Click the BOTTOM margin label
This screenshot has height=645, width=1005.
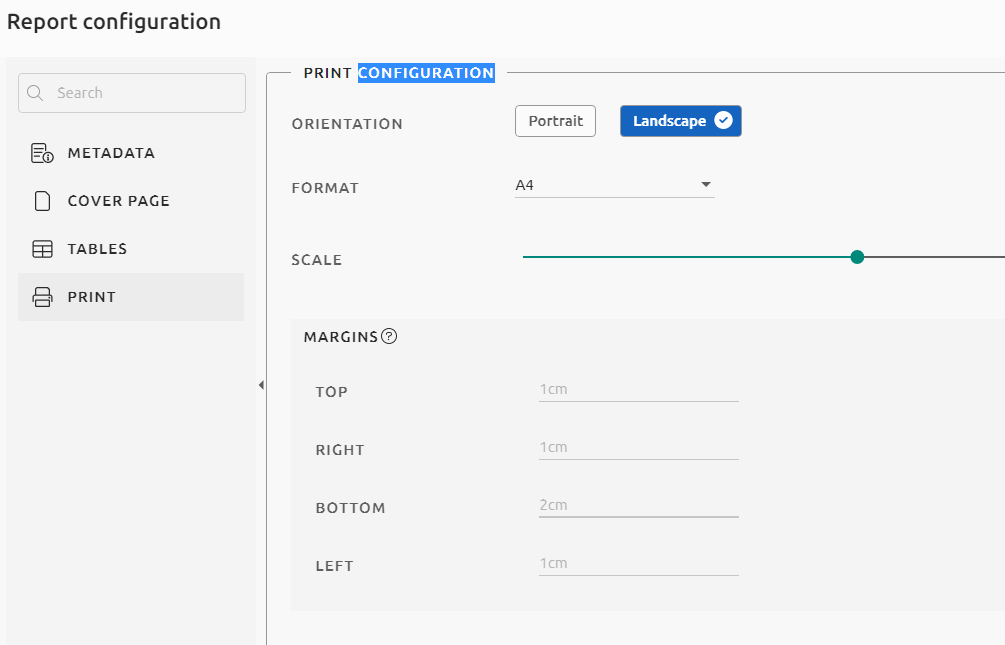(351, 508)
